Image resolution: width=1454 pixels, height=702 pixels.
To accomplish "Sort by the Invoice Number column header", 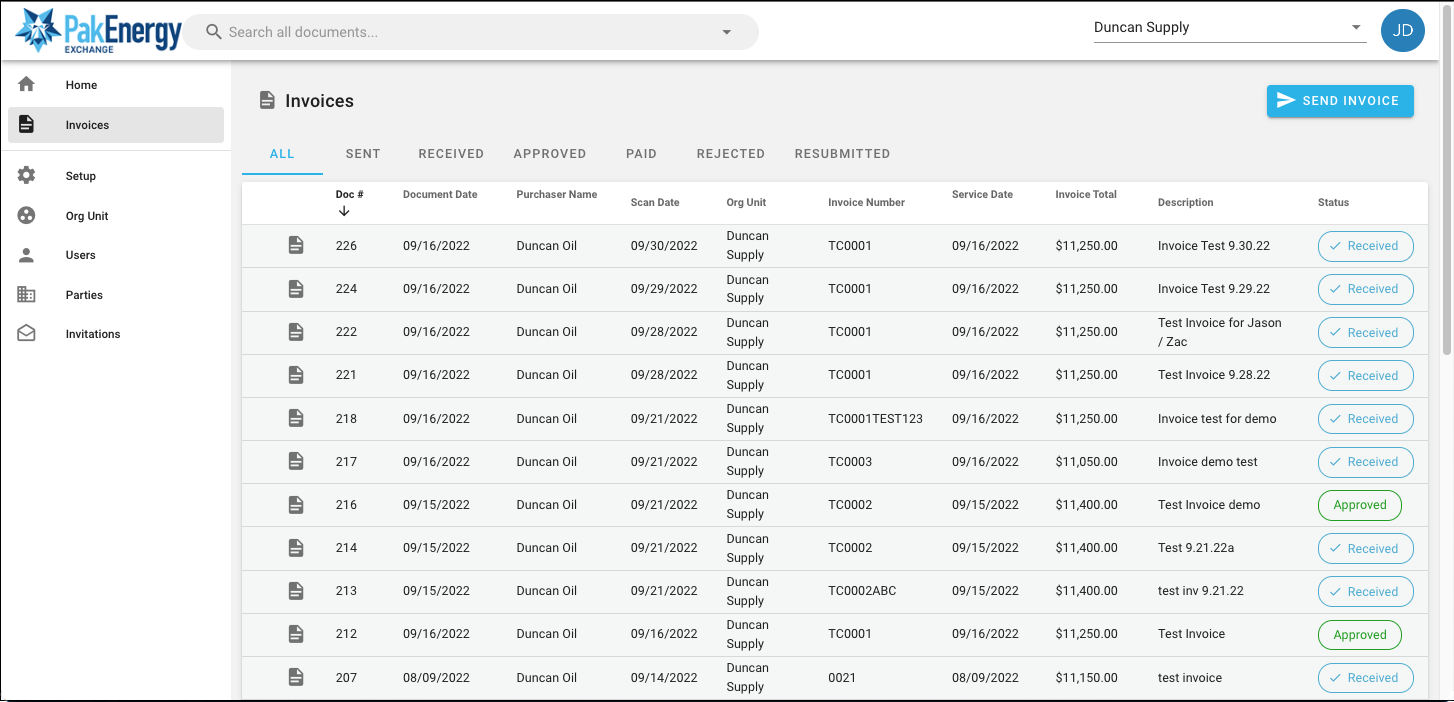I will (x=866, y=202).
